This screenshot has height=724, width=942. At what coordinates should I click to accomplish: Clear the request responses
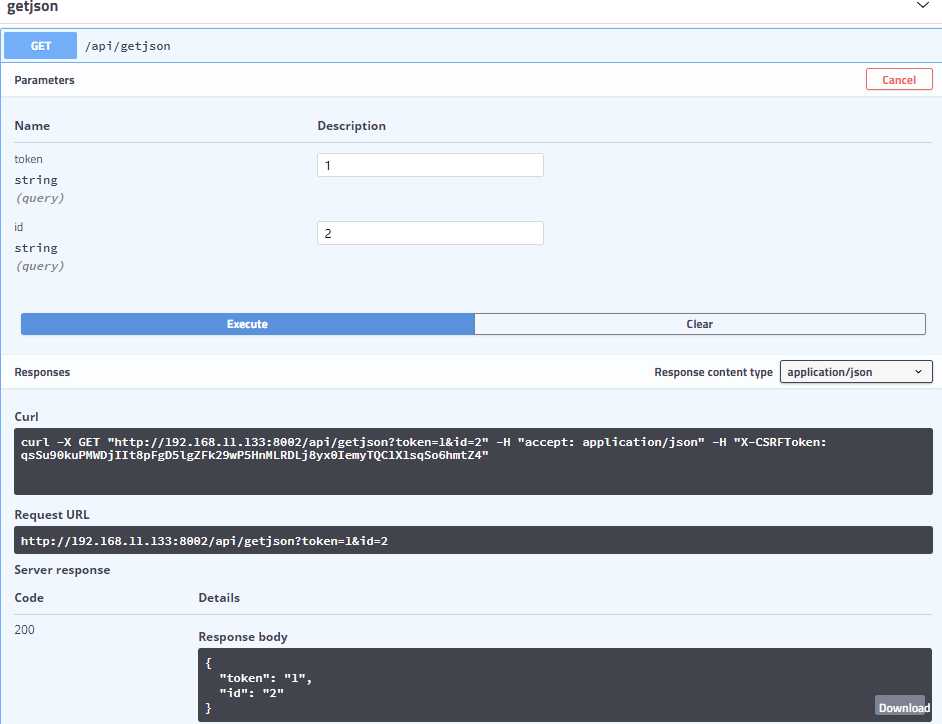click(x=700, y=324)
